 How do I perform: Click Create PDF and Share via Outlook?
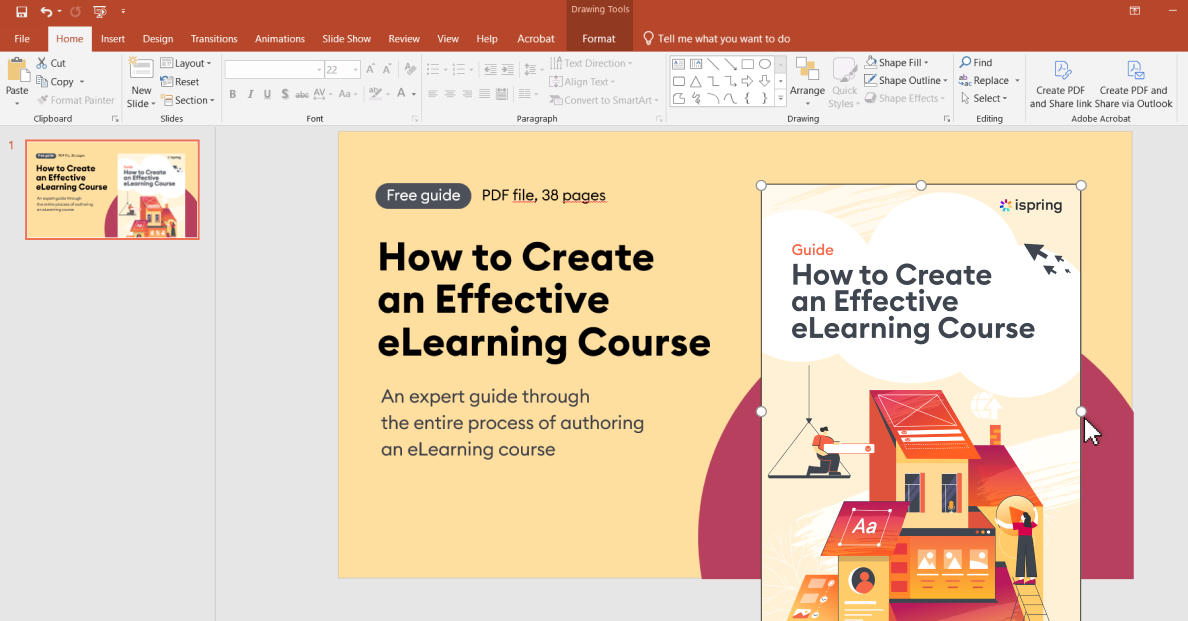tap(1133, 83)
